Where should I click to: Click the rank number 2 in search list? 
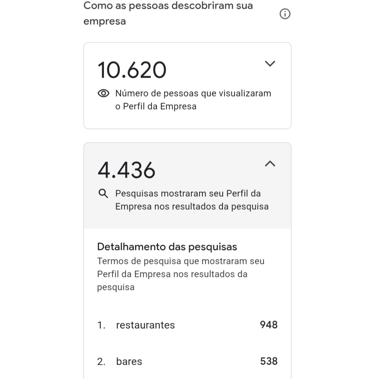coord(101,361)
